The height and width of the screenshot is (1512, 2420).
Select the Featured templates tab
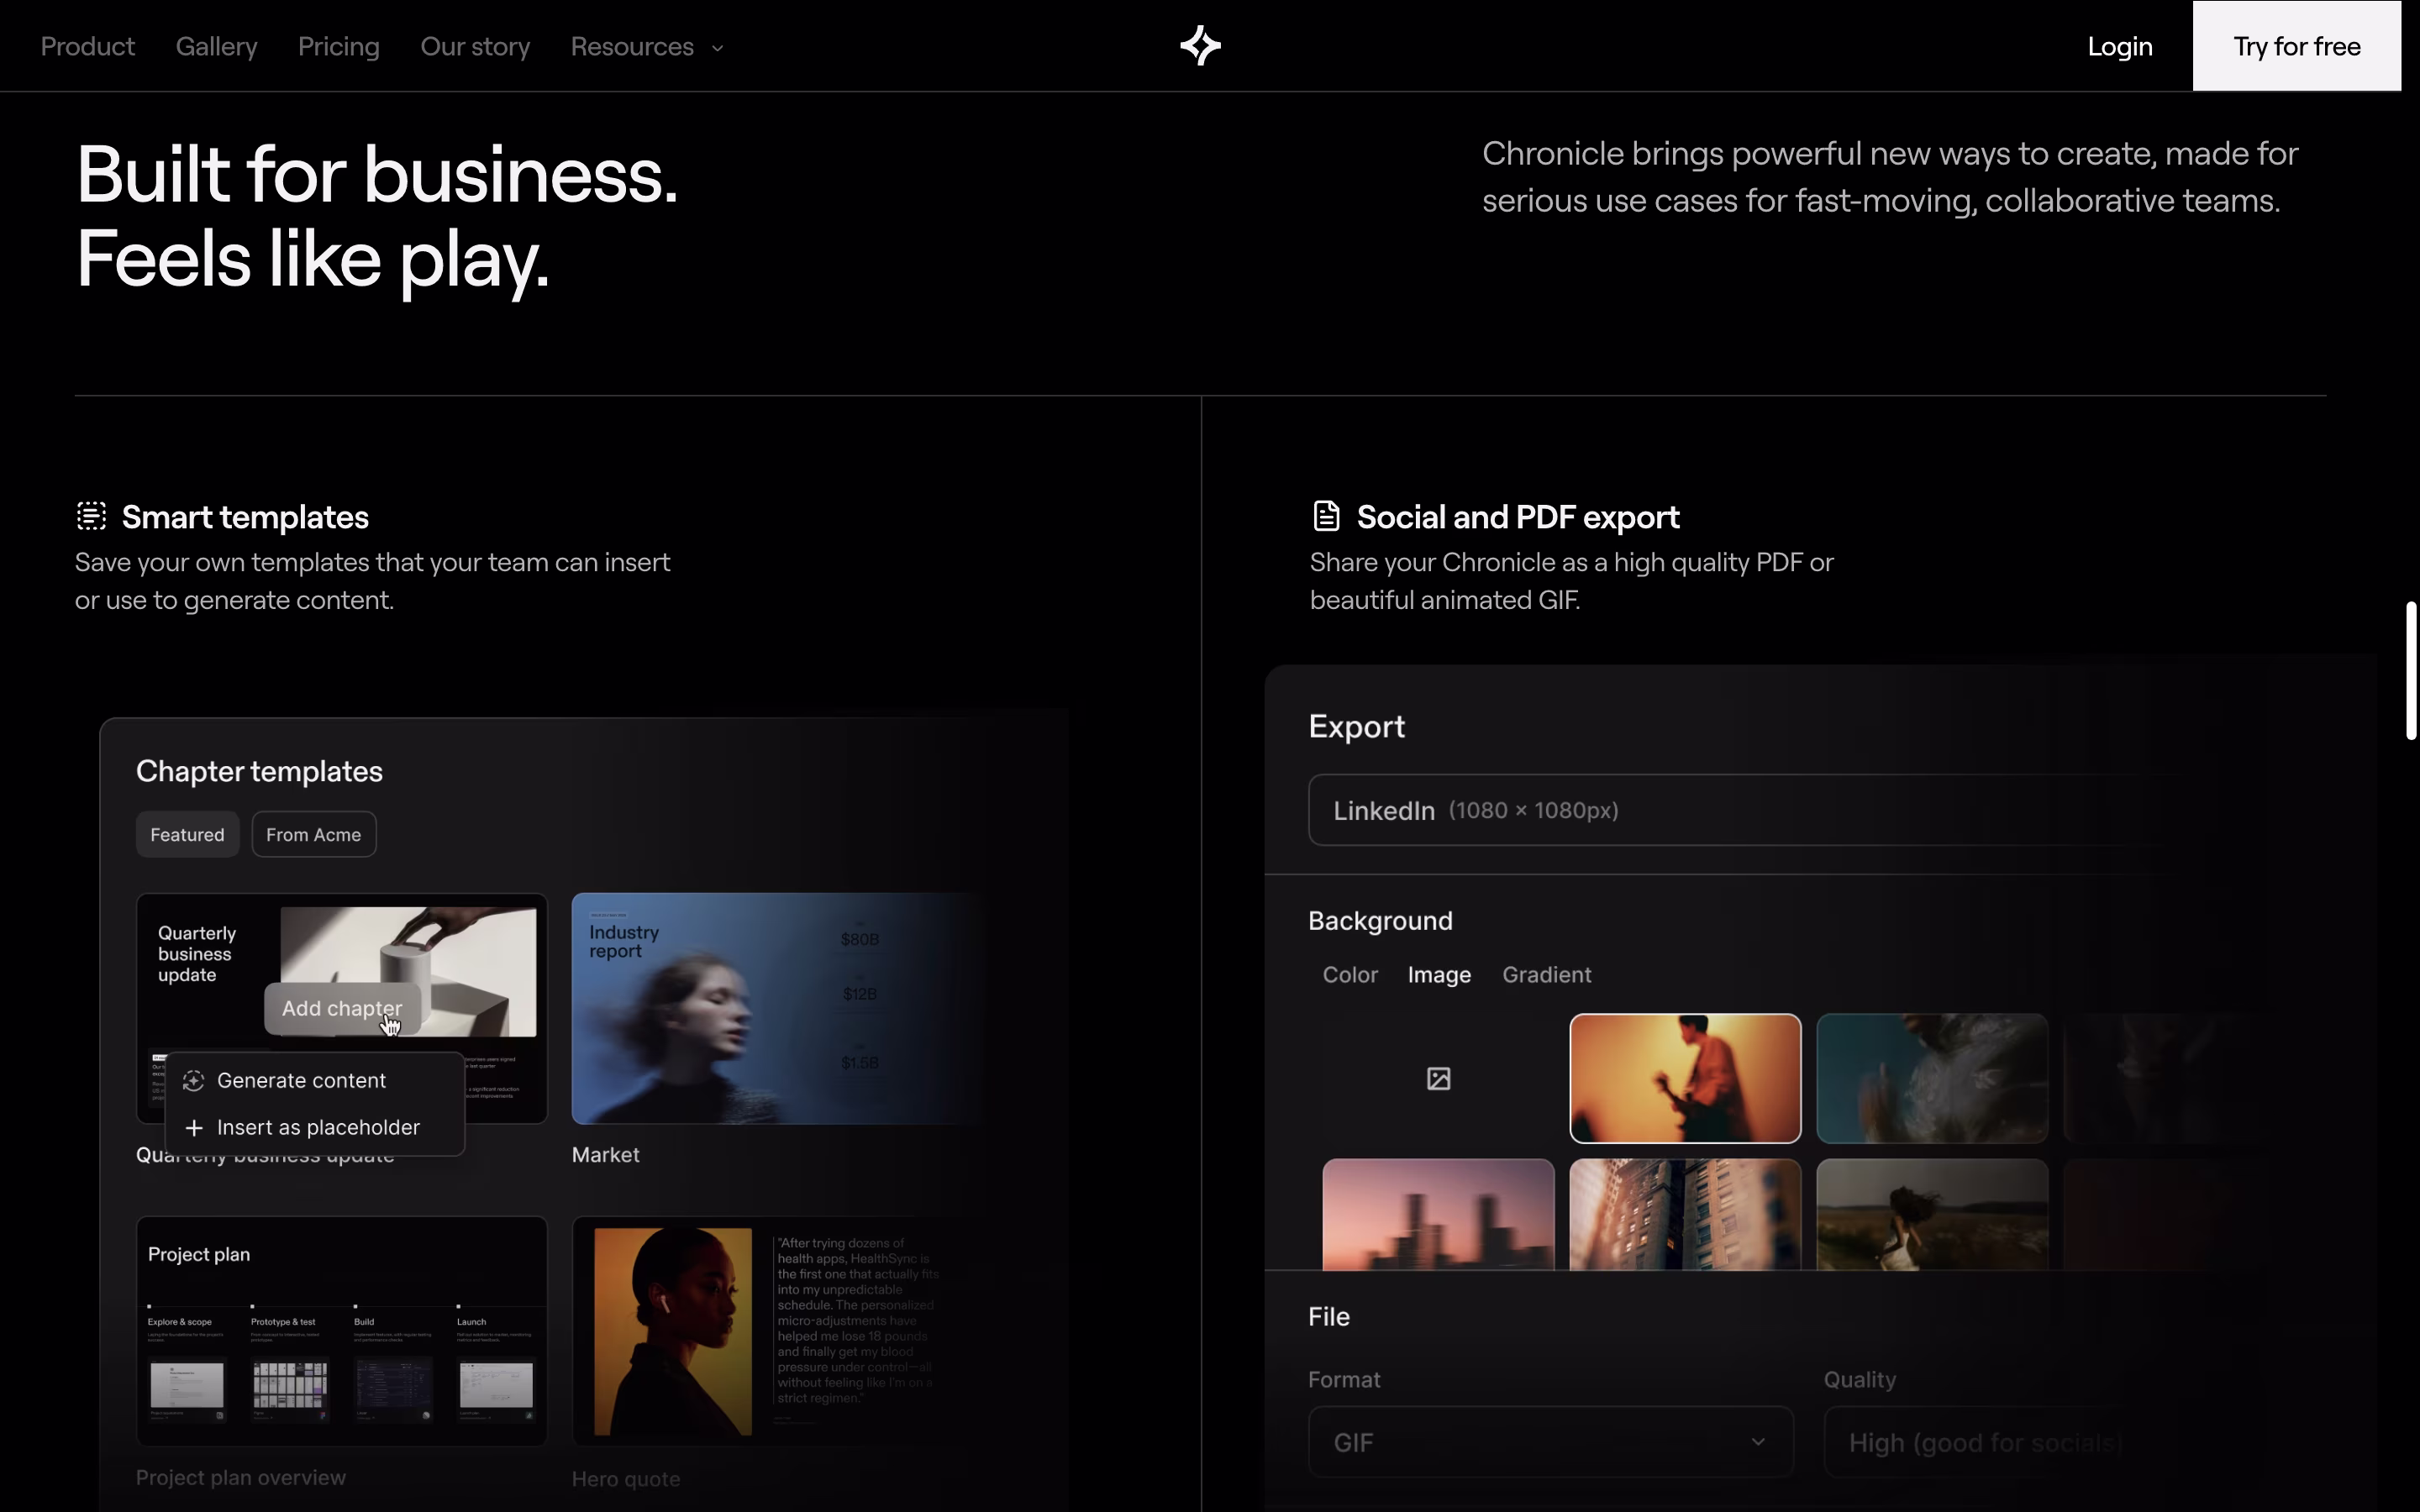click(187, 834)
